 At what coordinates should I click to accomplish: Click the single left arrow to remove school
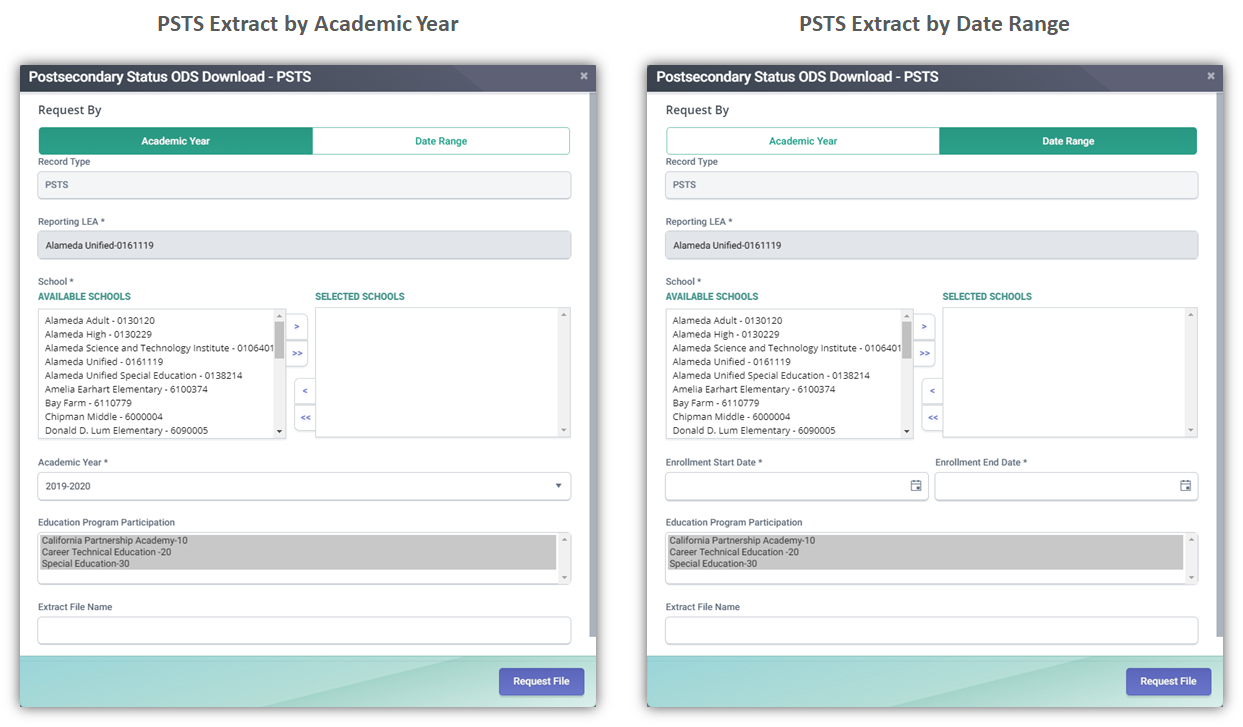click(304, 390)
